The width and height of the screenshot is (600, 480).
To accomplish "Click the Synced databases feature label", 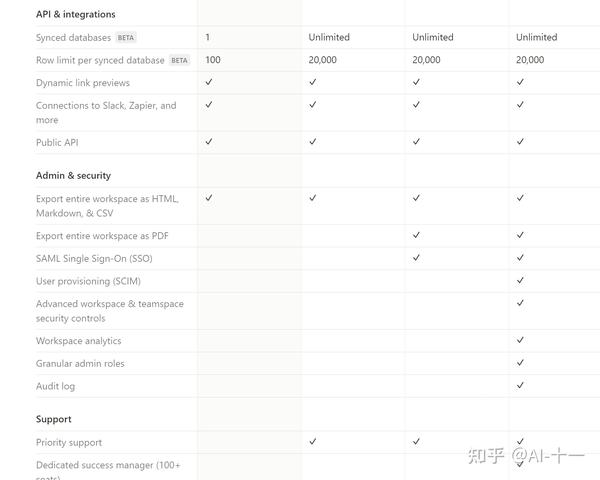I will click(73, 38).
